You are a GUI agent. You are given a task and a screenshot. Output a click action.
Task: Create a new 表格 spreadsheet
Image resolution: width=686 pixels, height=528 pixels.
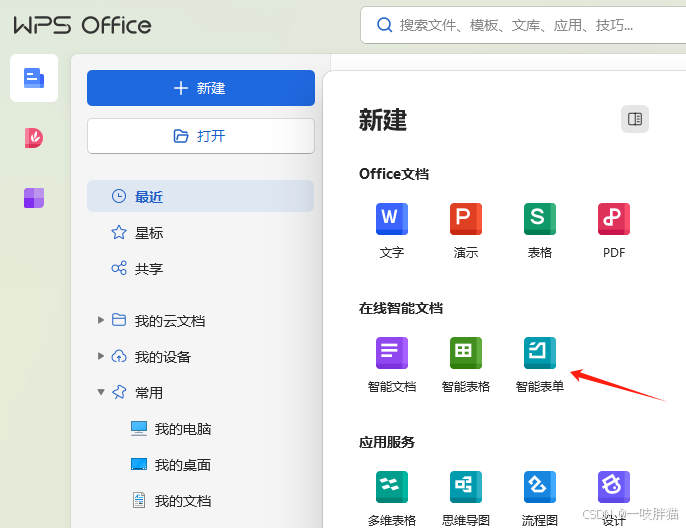coord(540,231)
